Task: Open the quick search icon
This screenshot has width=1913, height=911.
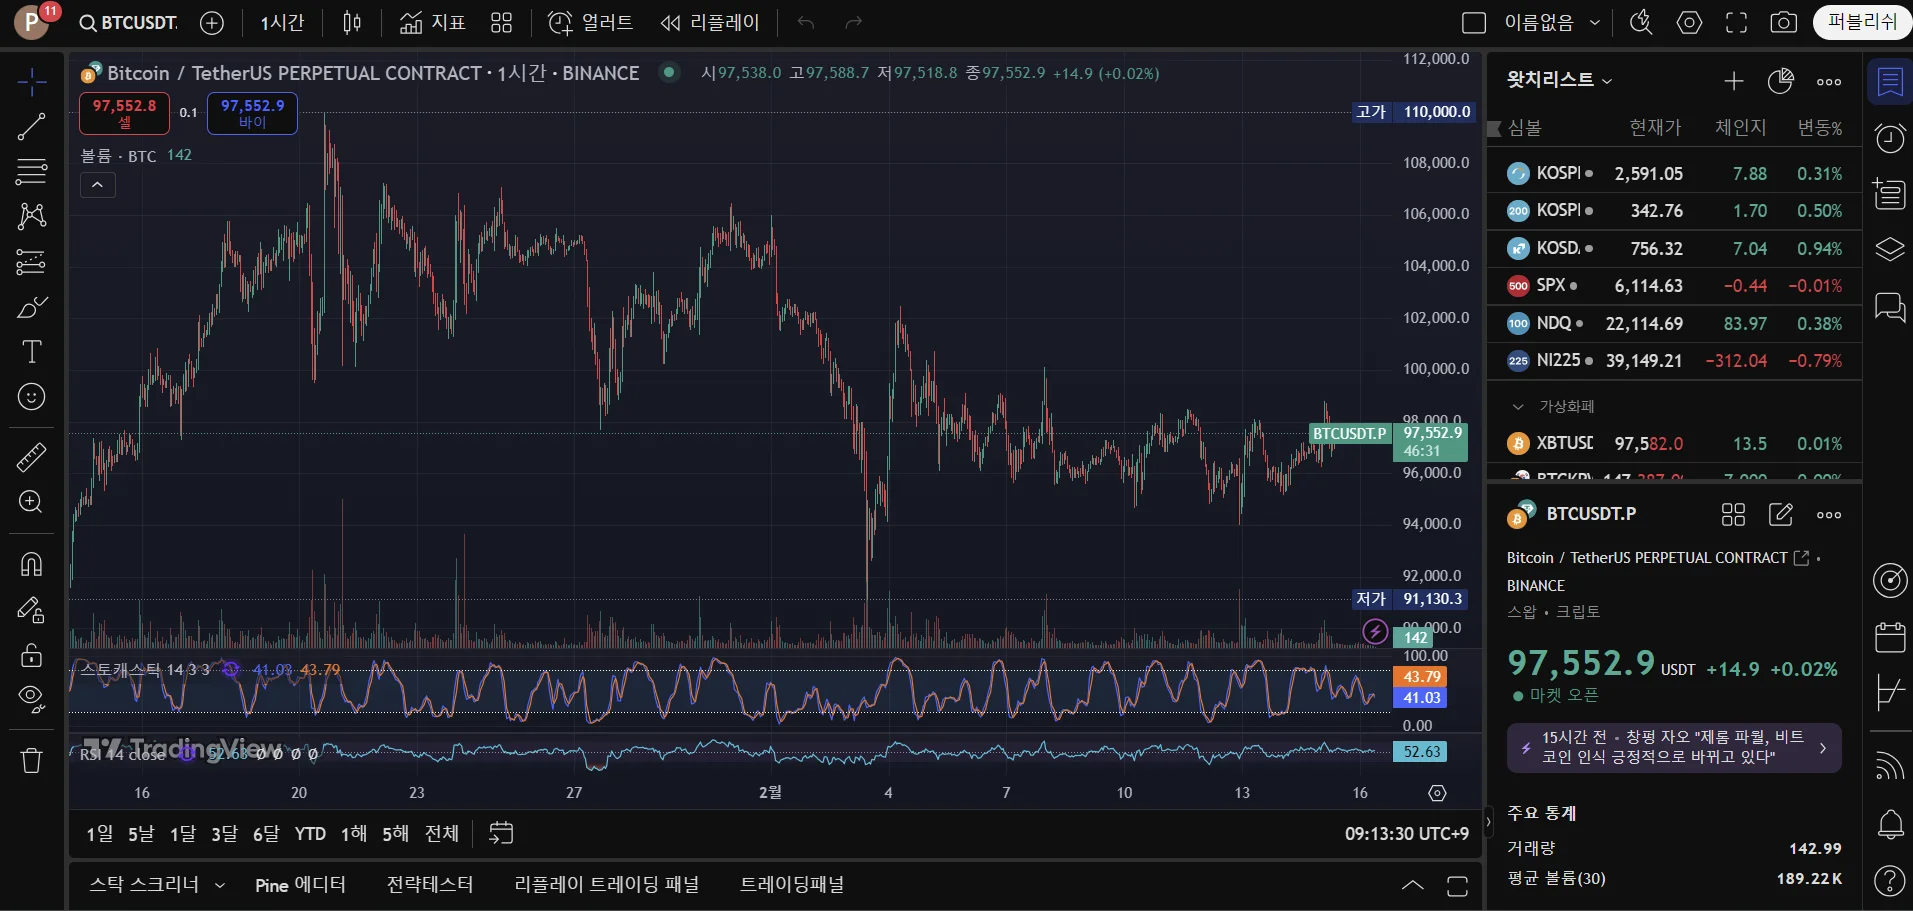Action: point(1641,22)
